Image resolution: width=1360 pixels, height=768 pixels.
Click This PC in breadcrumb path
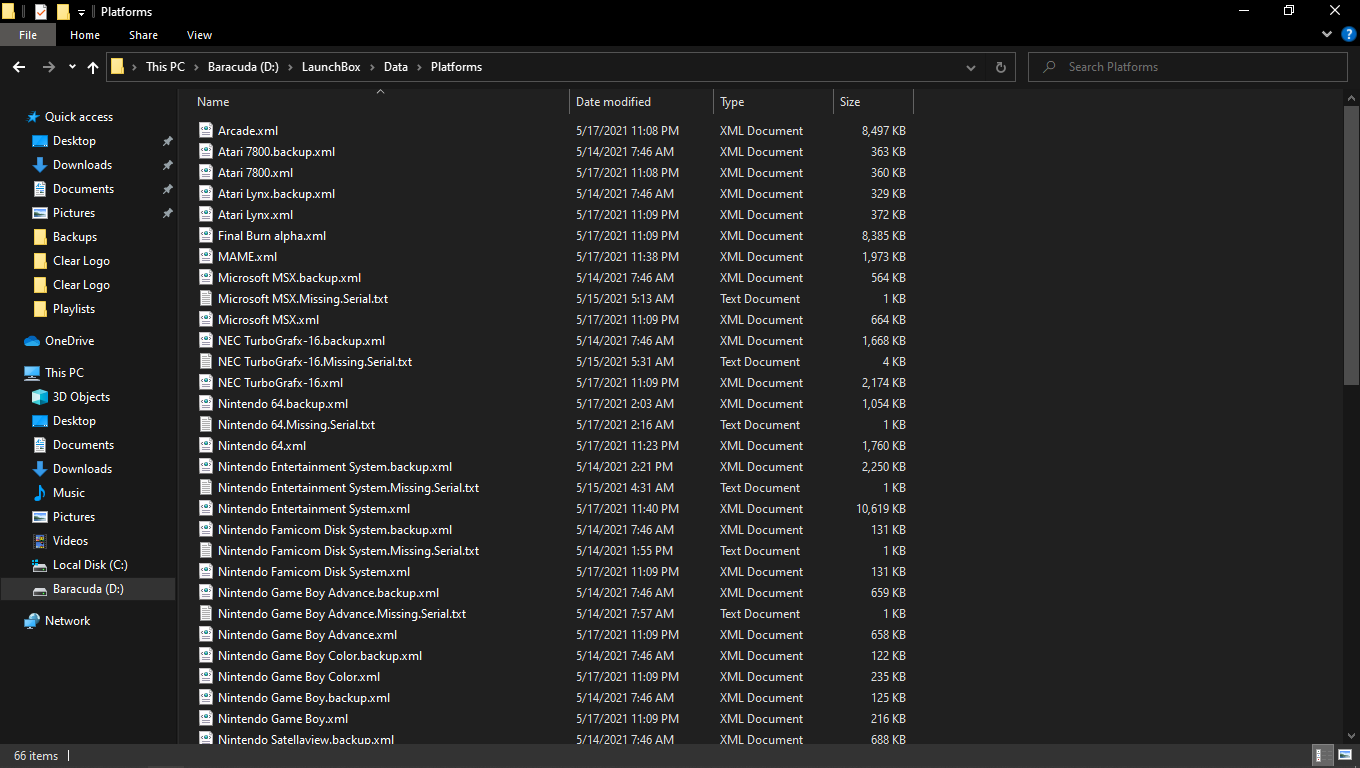coord(165,67)
